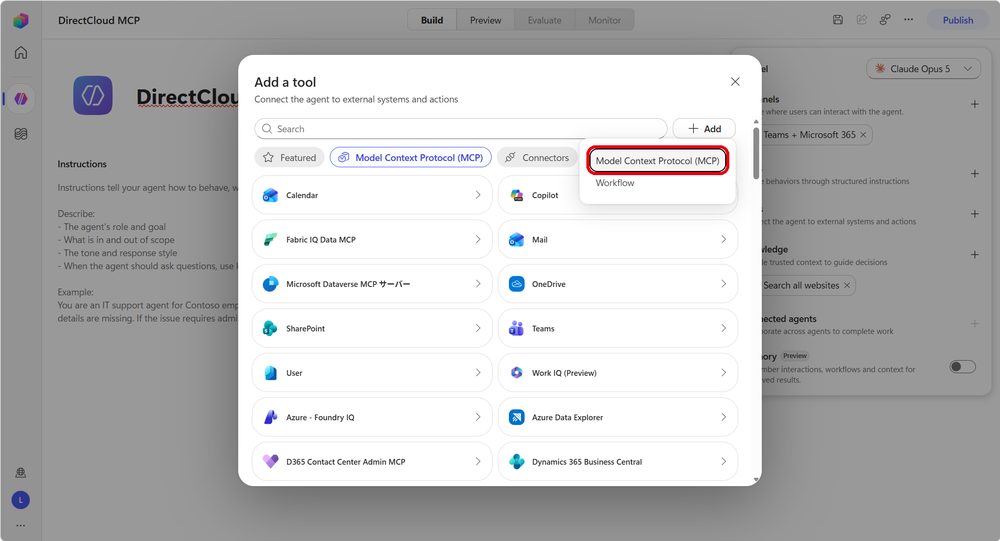Click the share icon in top toolbar
Image resolution: width=1000 pixels, height=541 pixels.
[x=862, y=20]
